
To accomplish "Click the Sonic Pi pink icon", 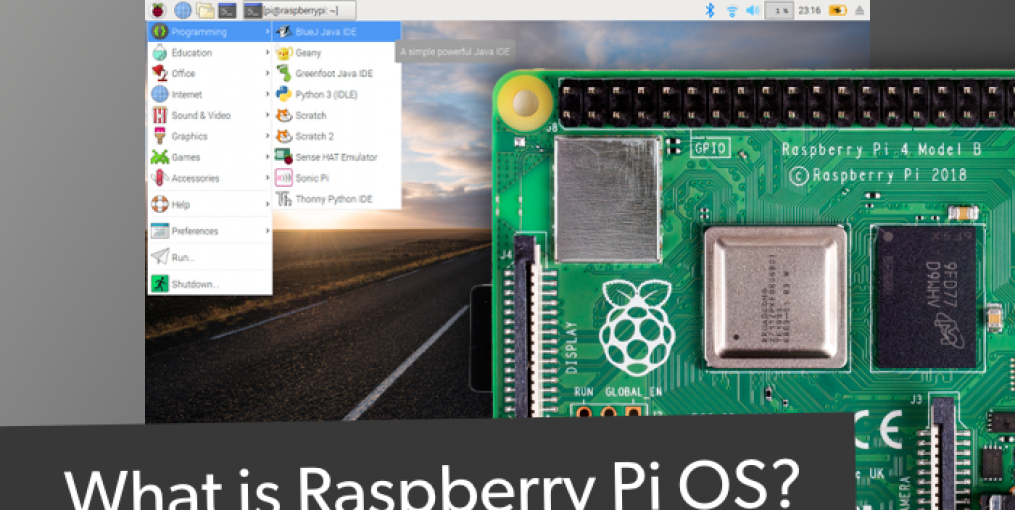I will point(284,178).
